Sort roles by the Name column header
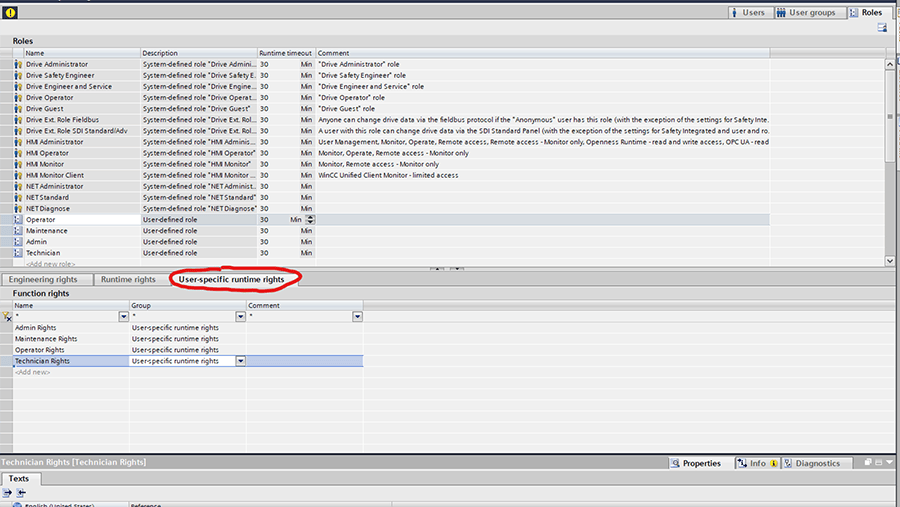Viewport: 900px width, 507px height. (x=82, y=53)
